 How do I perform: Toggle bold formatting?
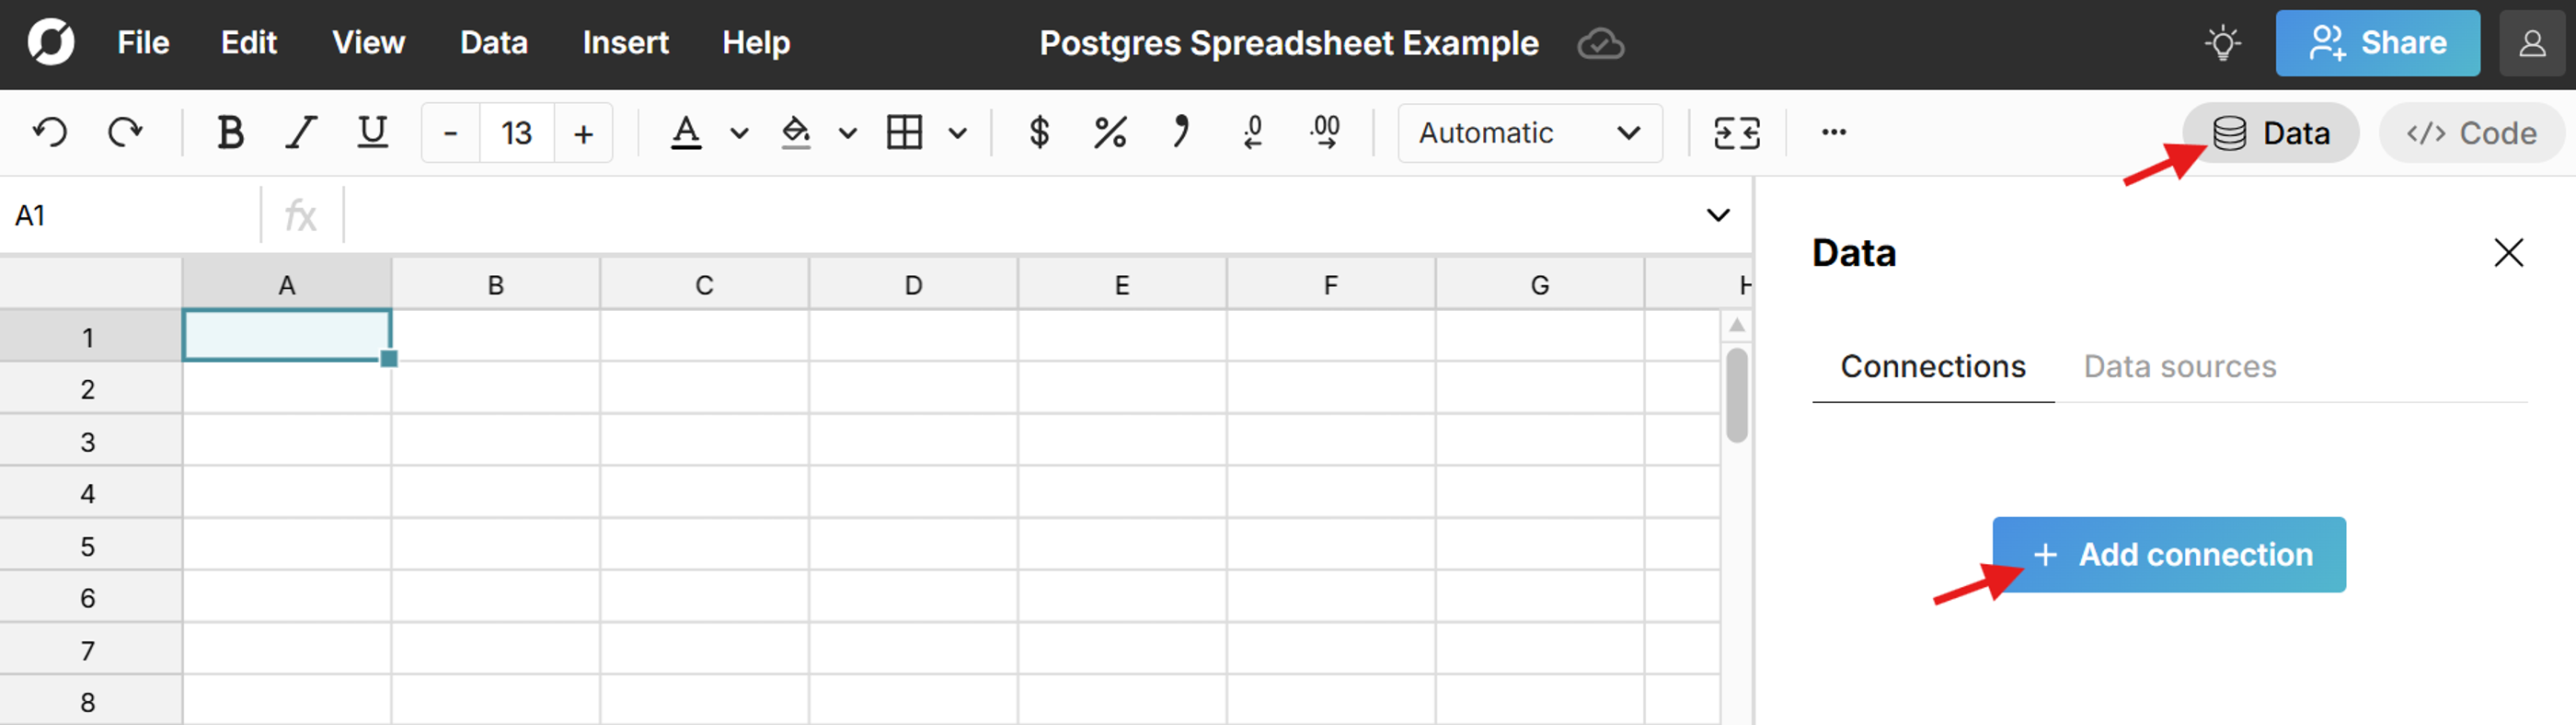[230, 131]
